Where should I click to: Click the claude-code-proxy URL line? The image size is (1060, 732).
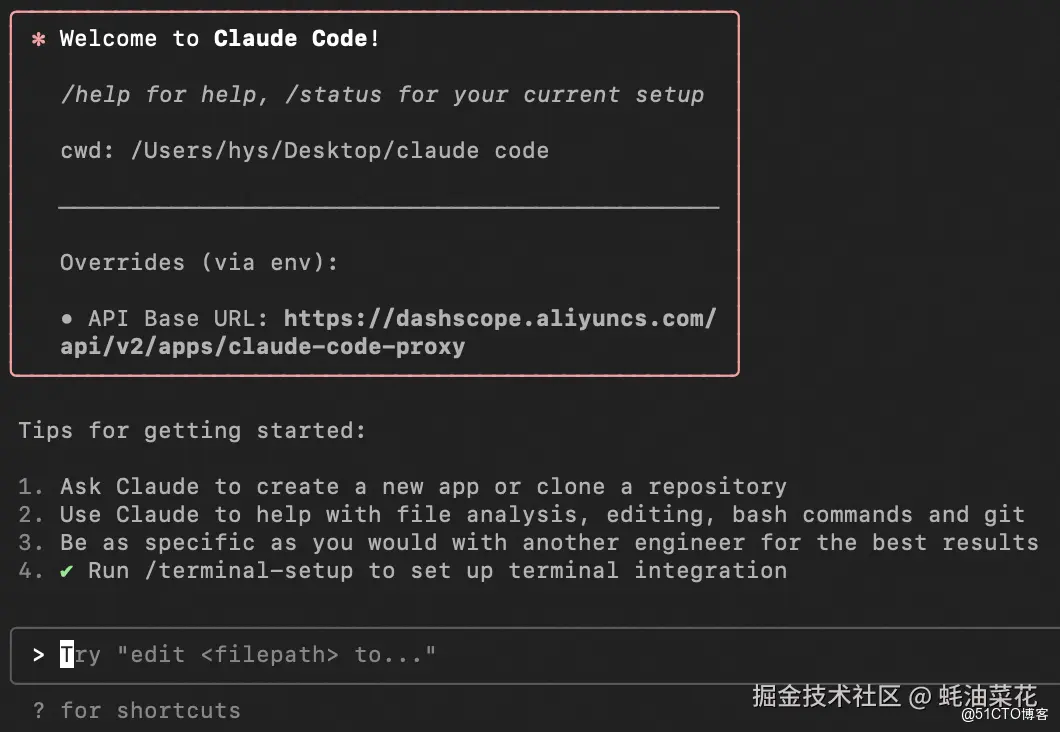[262, 347]
